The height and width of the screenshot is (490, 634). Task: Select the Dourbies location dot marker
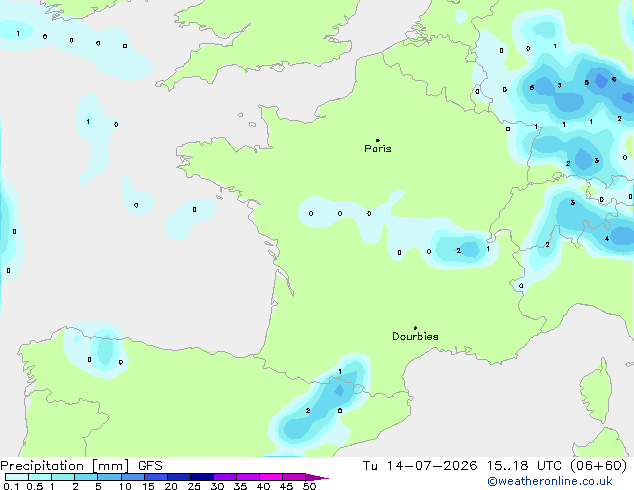point(415,328)
